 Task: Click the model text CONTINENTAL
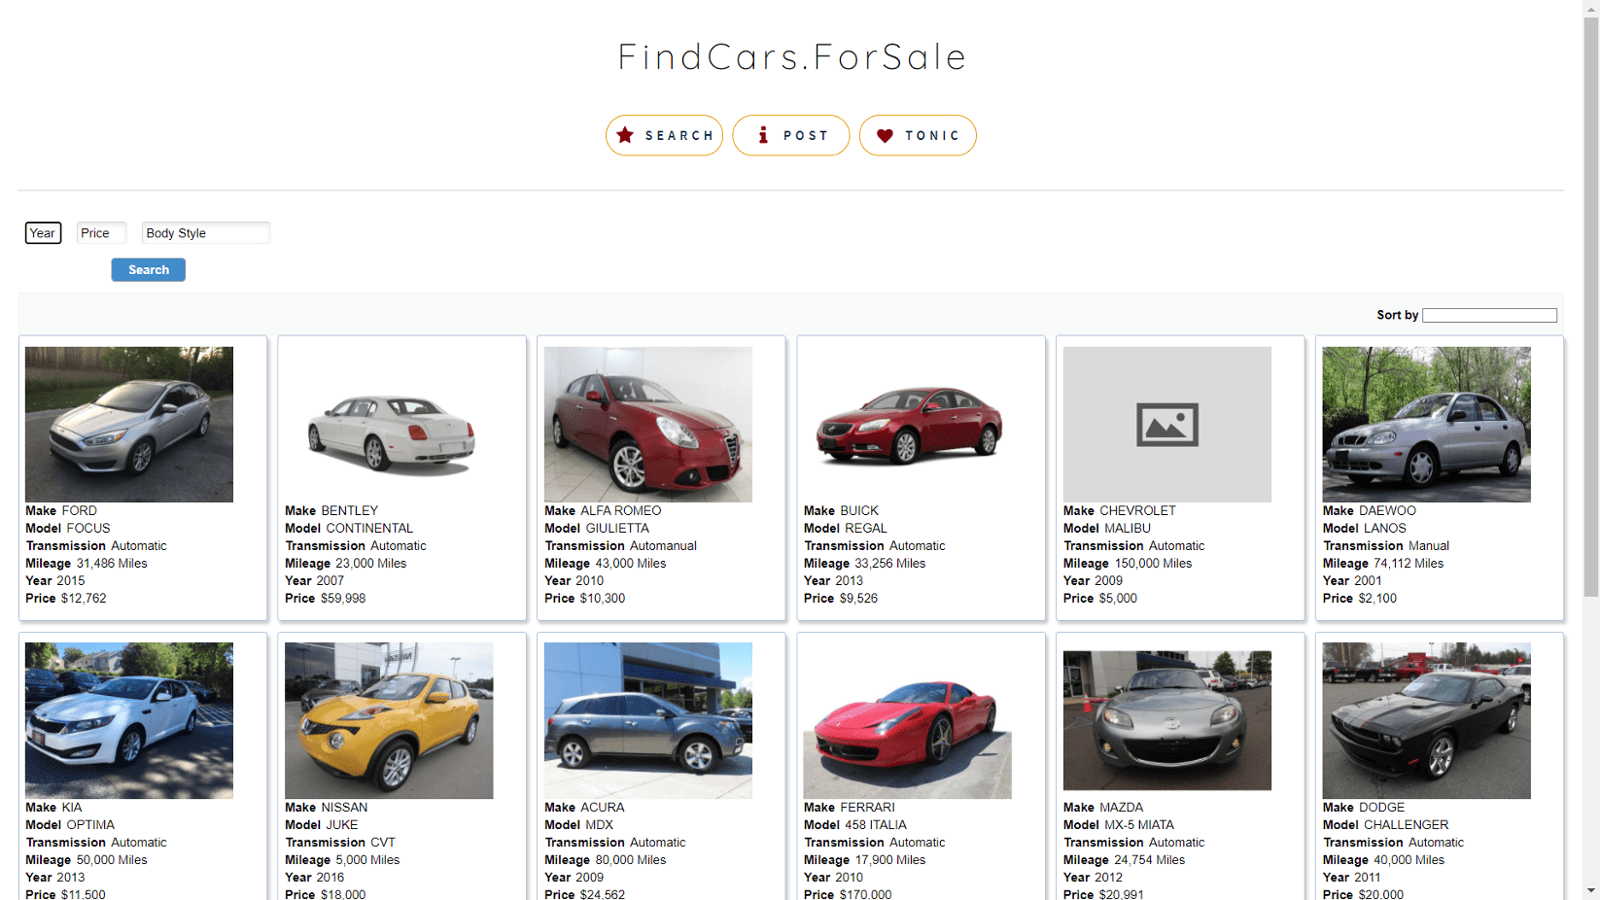(369, 528)
